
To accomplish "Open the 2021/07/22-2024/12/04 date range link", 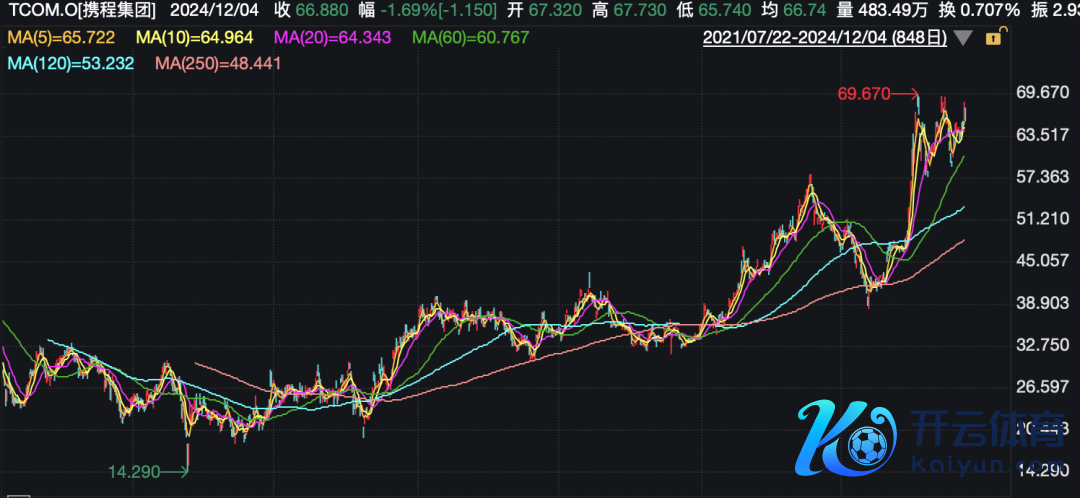I will pyautogui.click(x=825, y=38).
